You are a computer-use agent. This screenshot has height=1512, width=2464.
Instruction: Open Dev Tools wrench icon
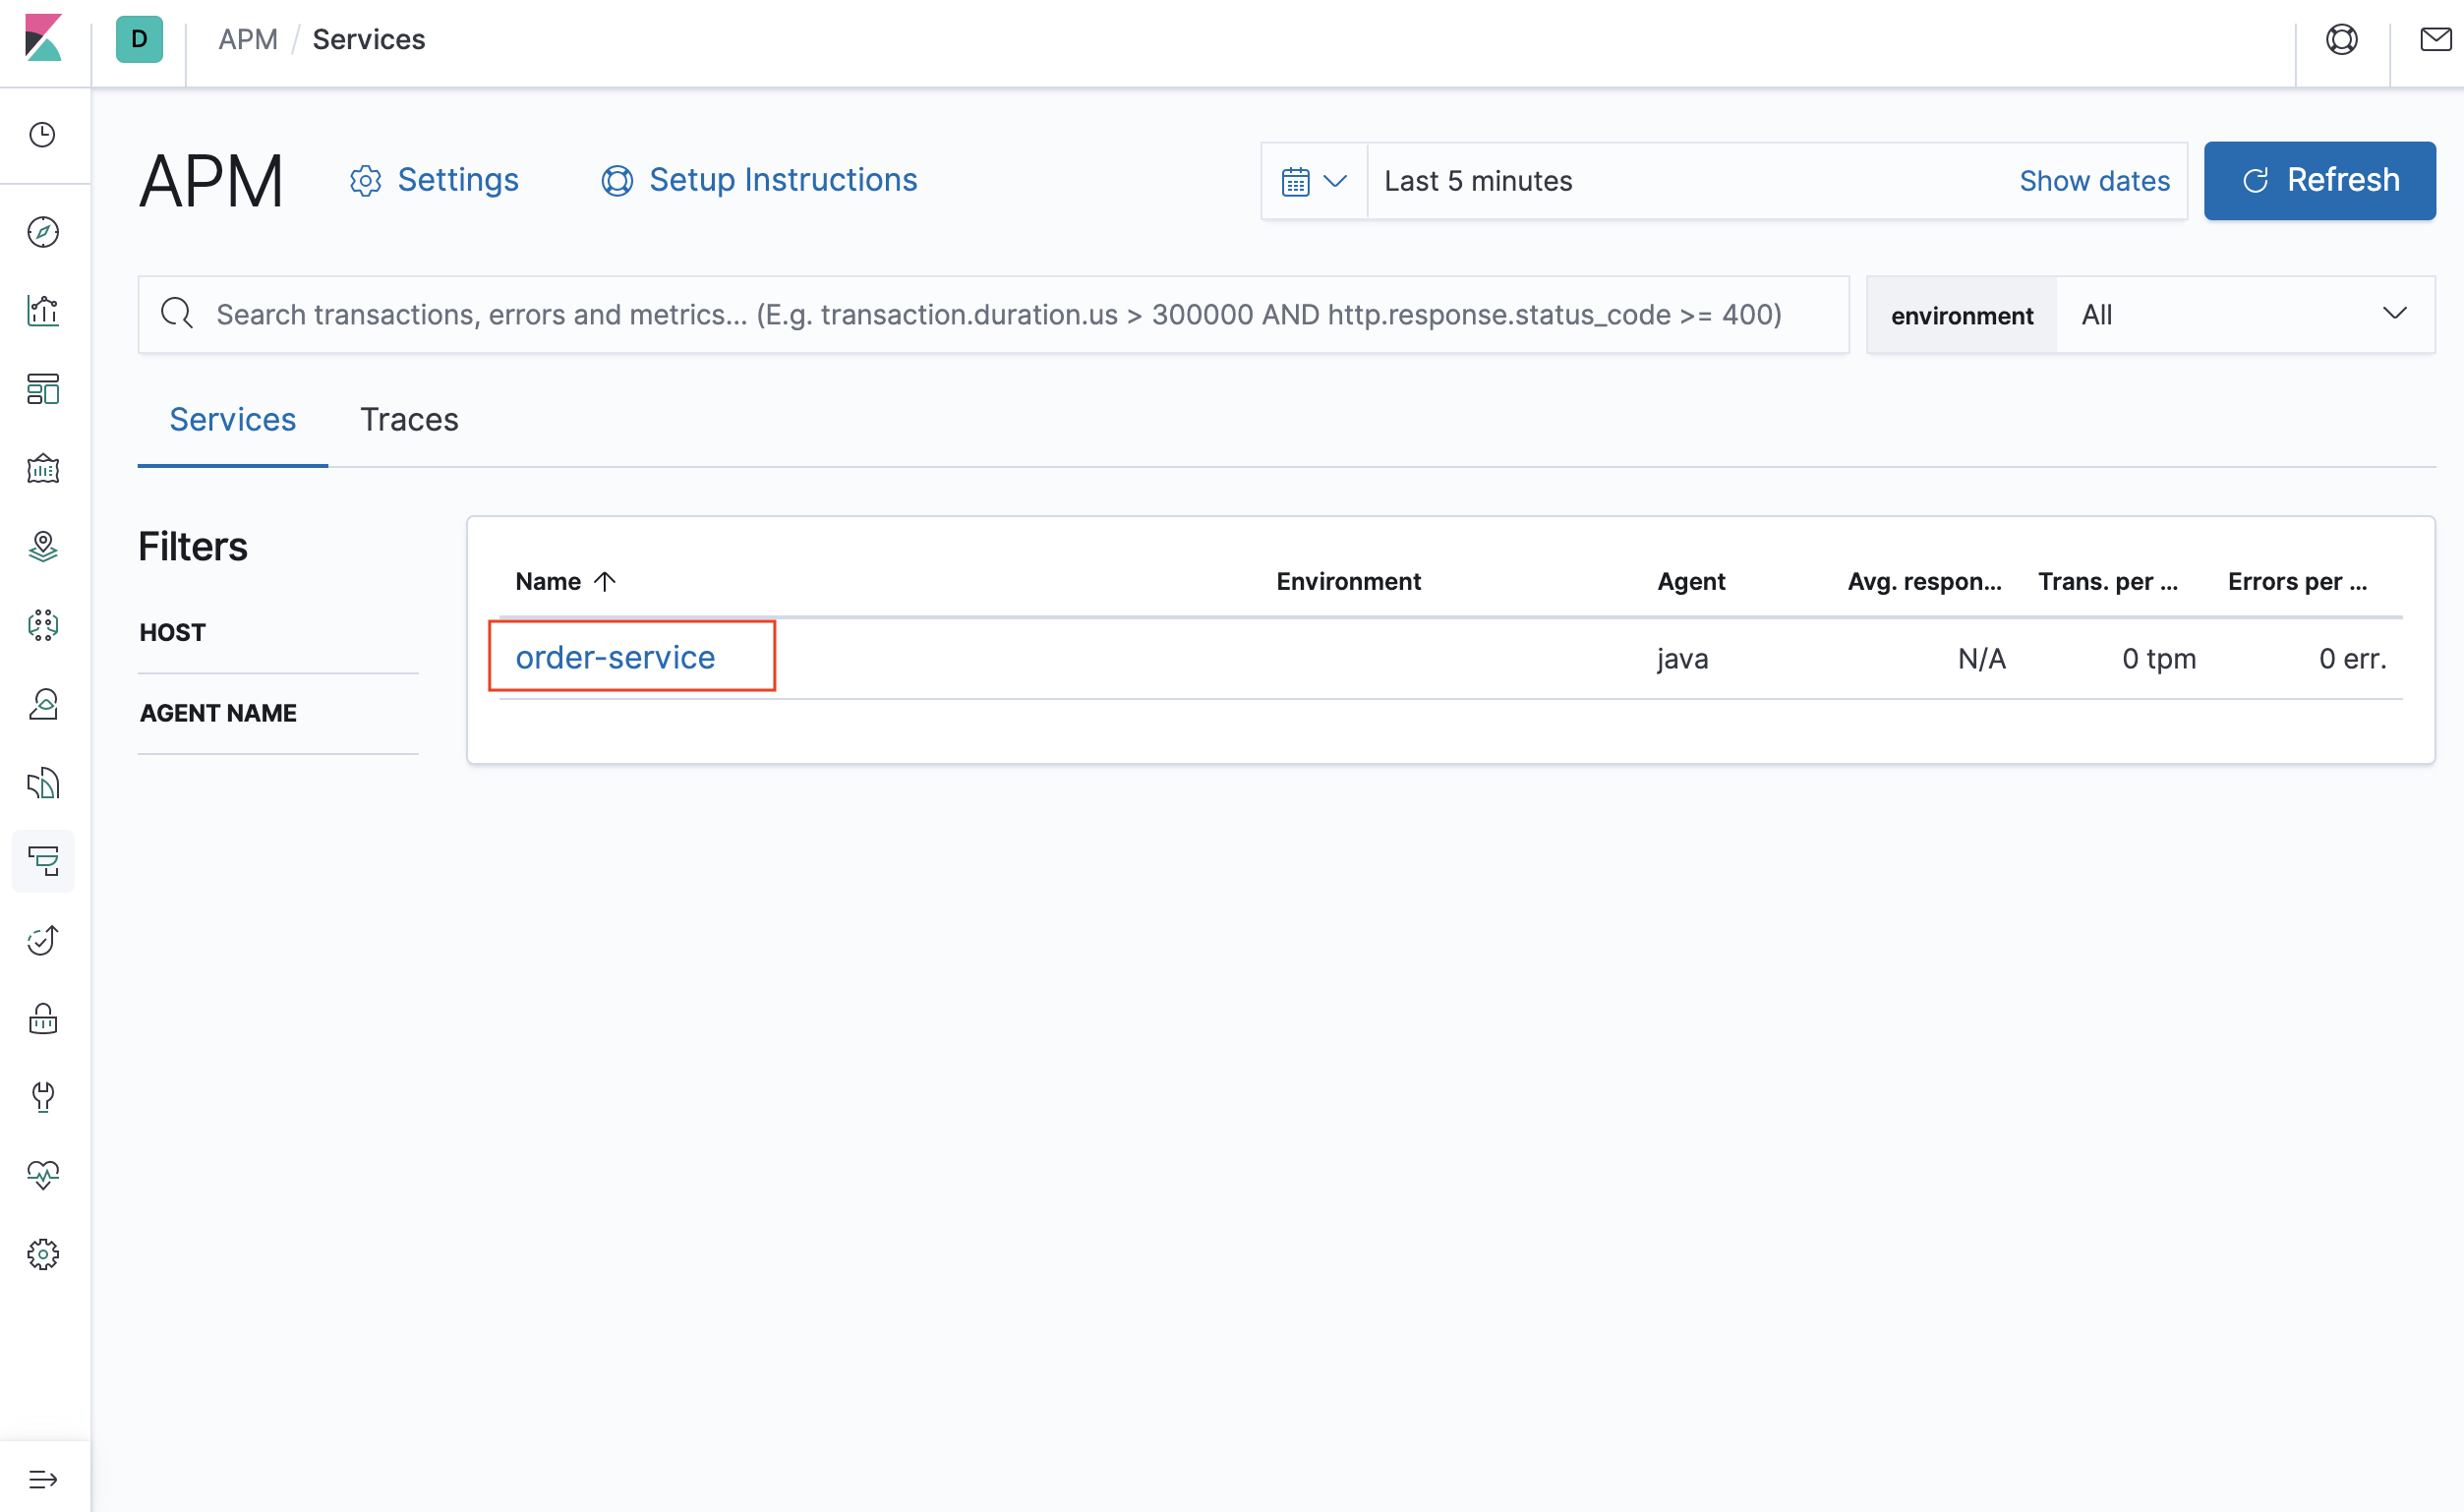[43, 1096]
